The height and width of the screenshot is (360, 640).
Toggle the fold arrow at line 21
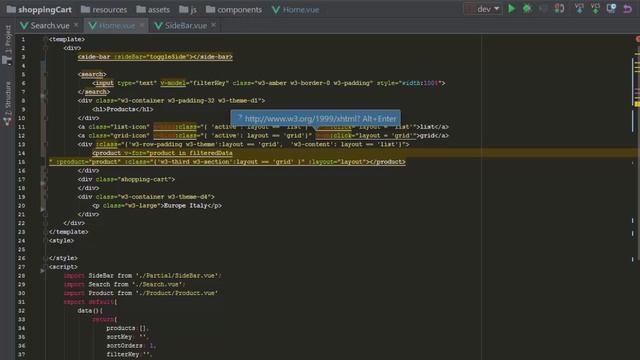point(43,210)
